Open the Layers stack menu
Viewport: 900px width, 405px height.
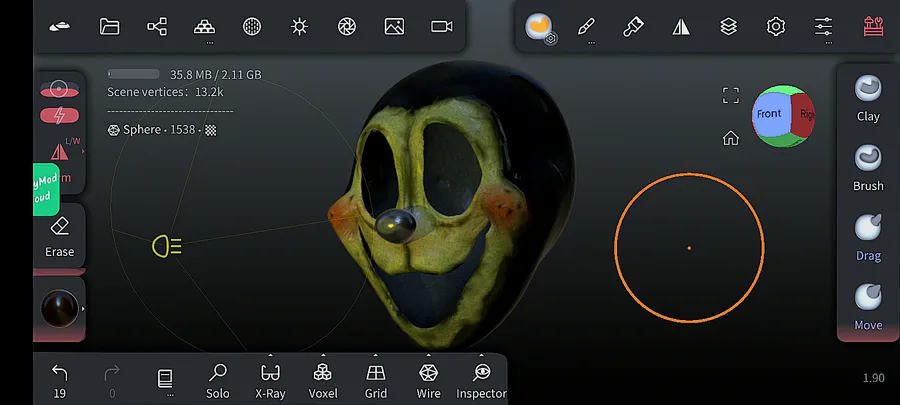(x=728, y=26)
